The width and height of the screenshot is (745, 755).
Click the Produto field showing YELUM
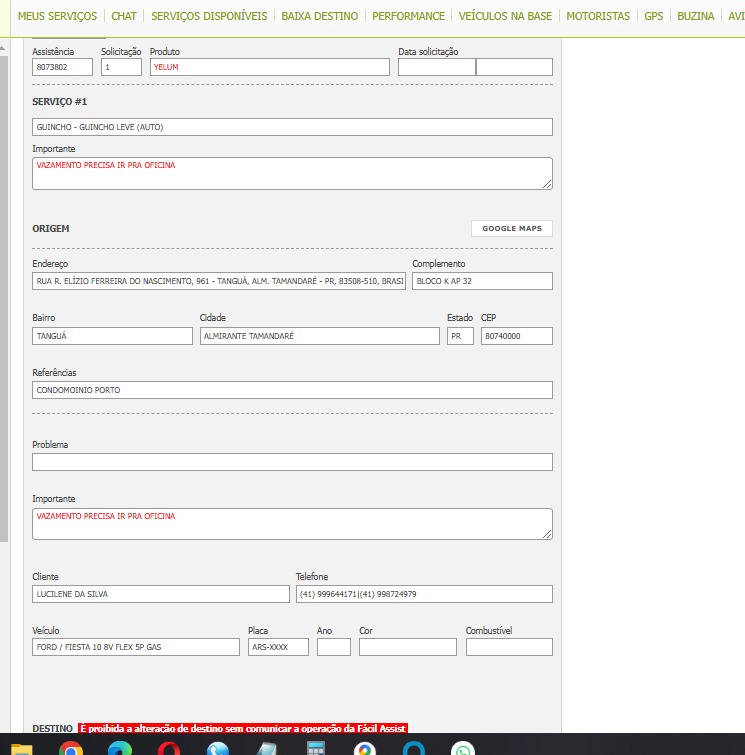tap(270, 67)
